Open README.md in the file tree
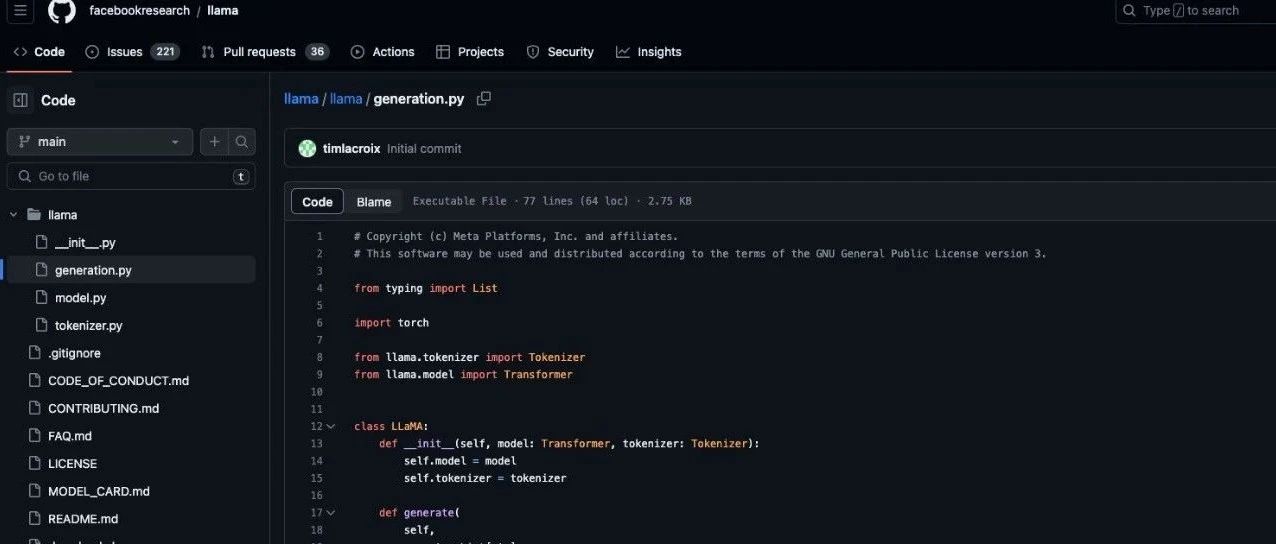 83,519
